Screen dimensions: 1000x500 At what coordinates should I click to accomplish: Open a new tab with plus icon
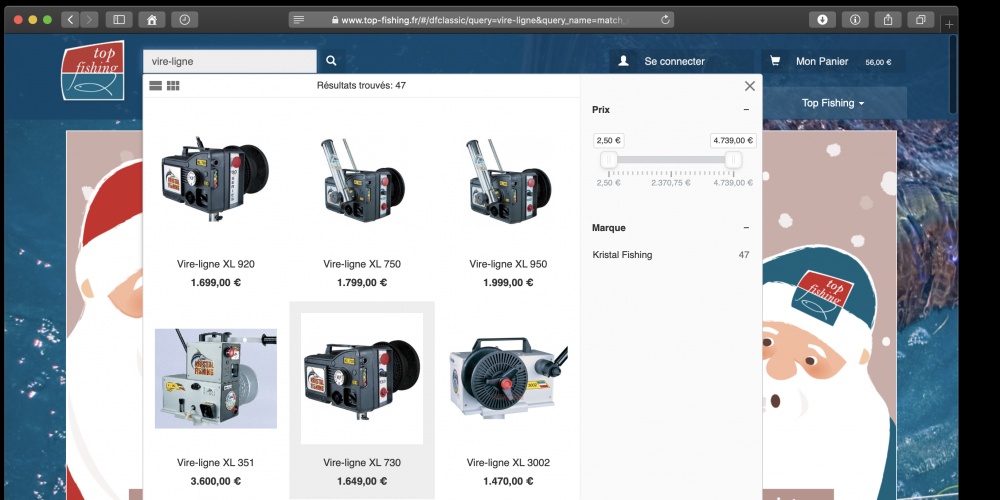pyautogui.click(x=950, y=24)
